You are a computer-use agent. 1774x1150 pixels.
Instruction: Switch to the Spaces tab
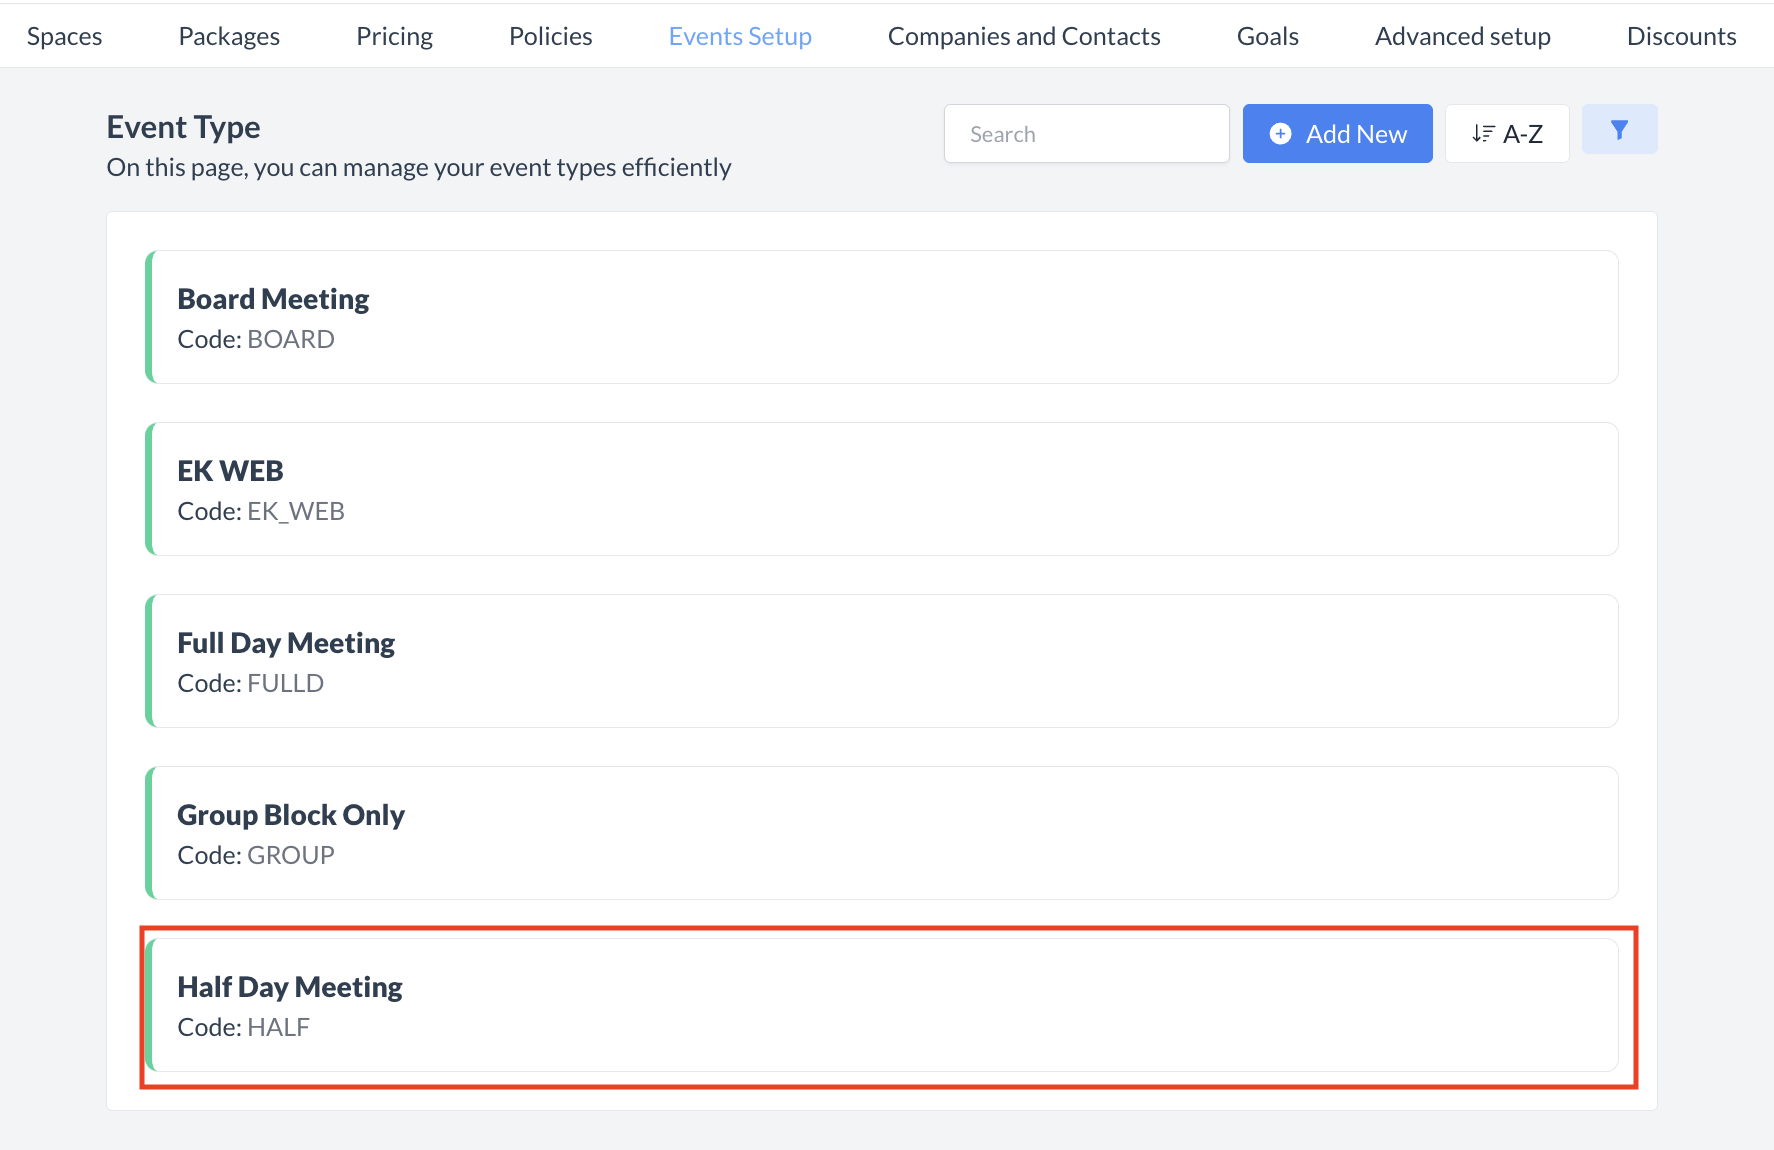pyautogui.click(x=65, y=37)
